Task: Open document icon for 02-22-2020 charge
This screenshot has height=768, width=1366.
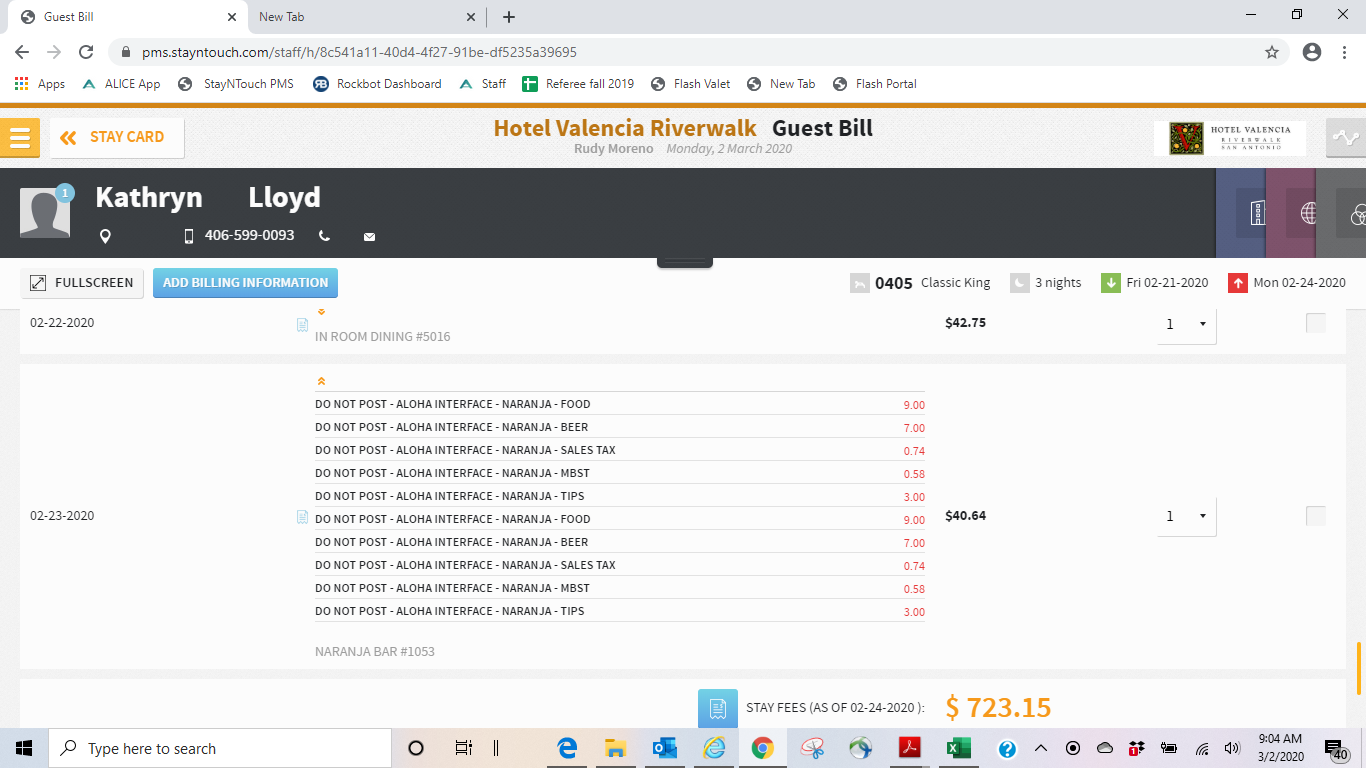Action: click(302, 325)
